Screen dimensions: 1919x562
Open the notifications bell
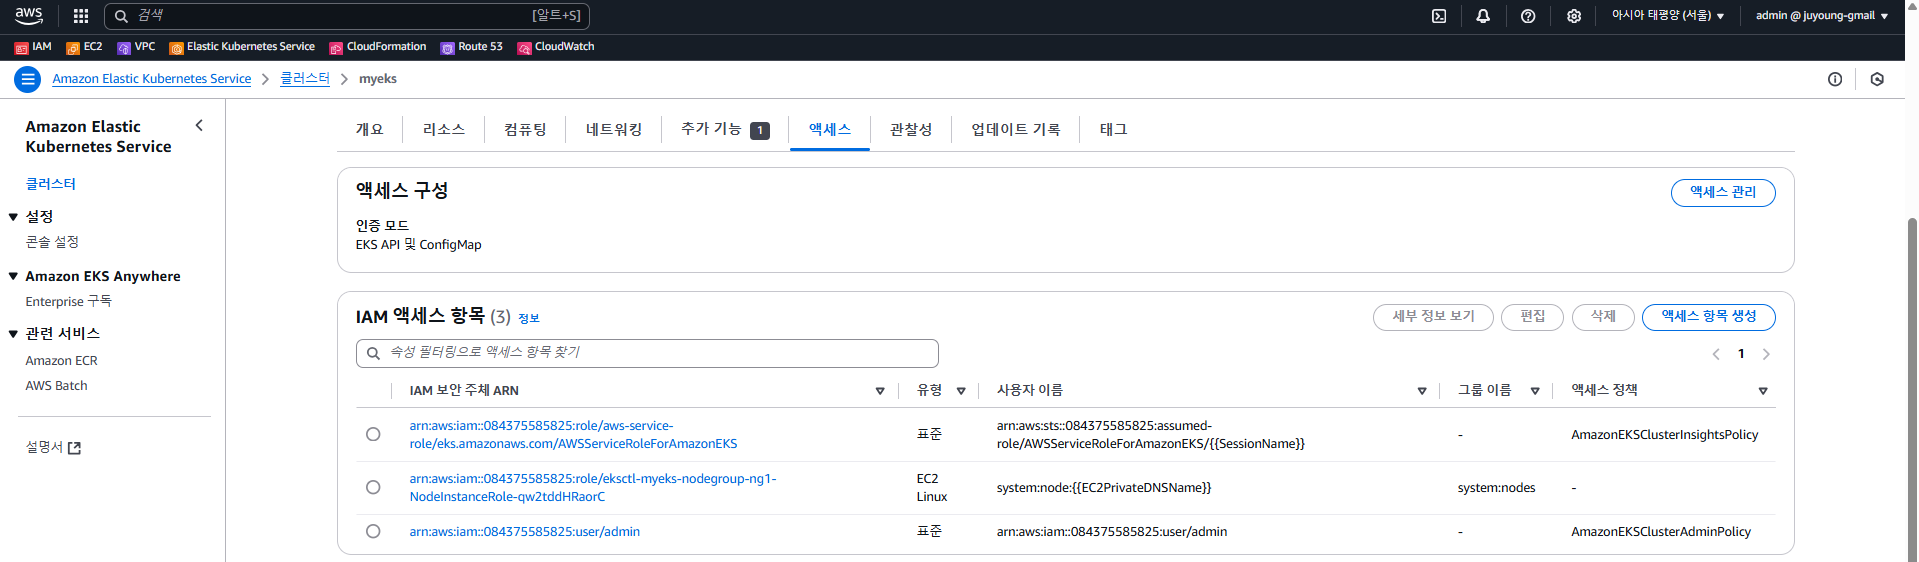(1483, 16)
